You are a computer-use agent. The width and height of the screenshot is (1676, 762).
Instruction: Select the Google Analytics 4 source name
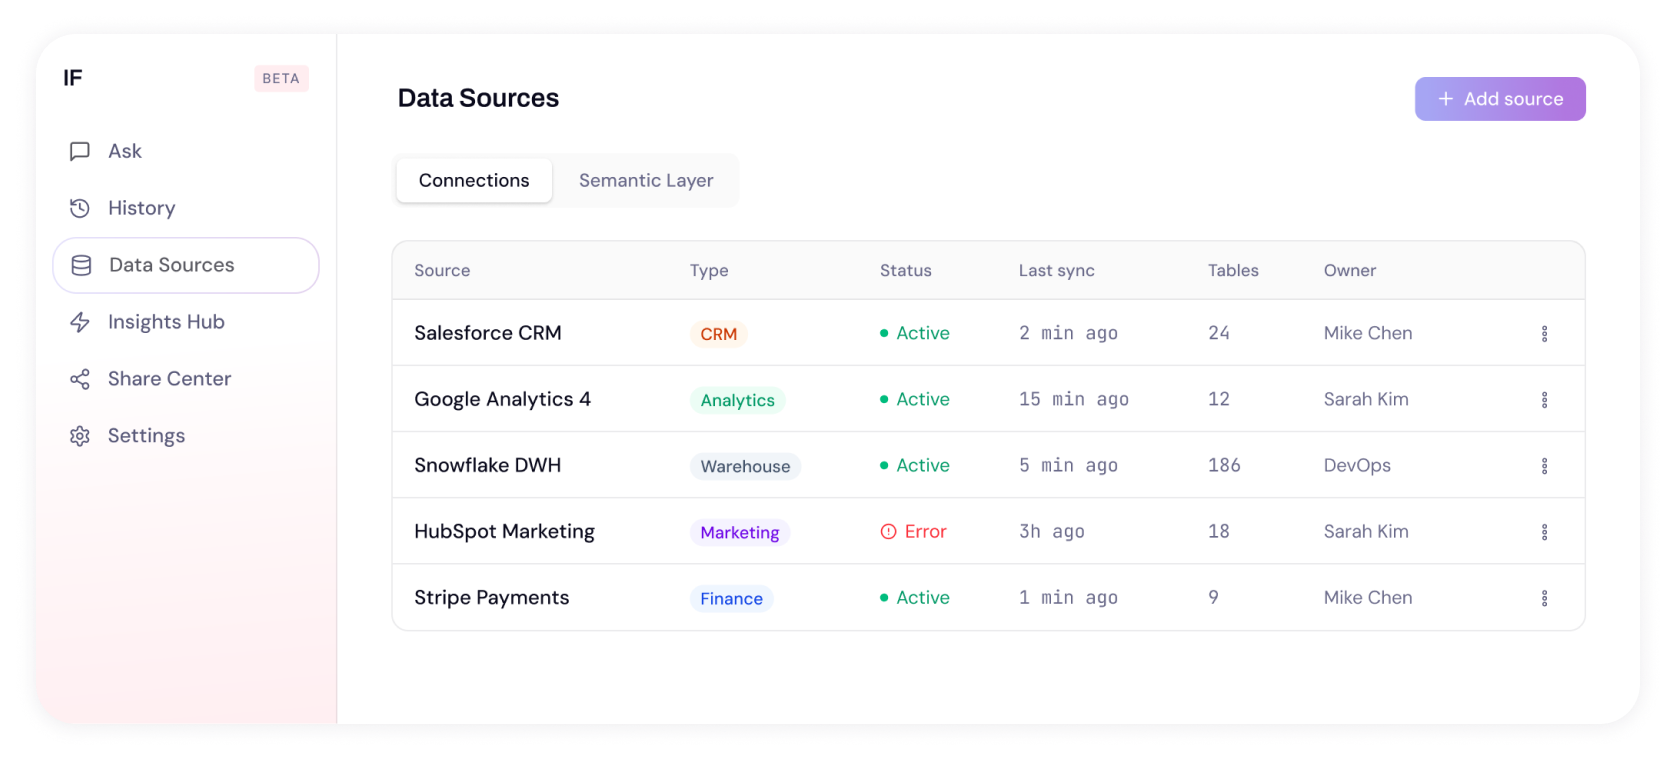(503, 399)
